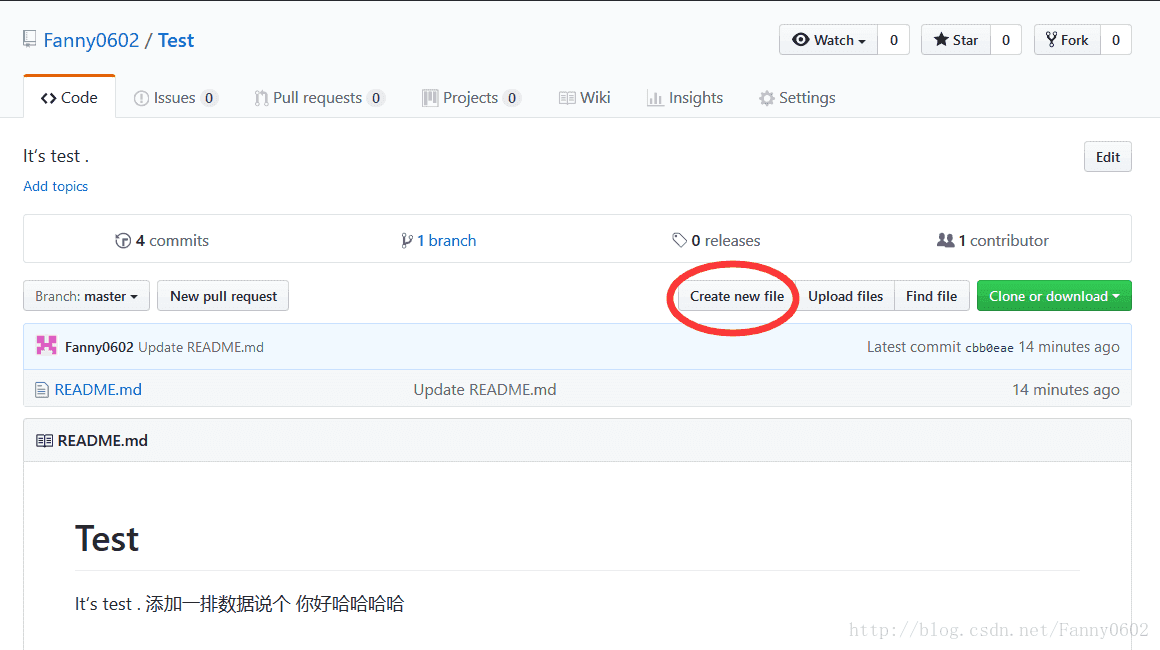Expand the Branch: master dropdown
The image size is (1160, 650).
(87, 296)
